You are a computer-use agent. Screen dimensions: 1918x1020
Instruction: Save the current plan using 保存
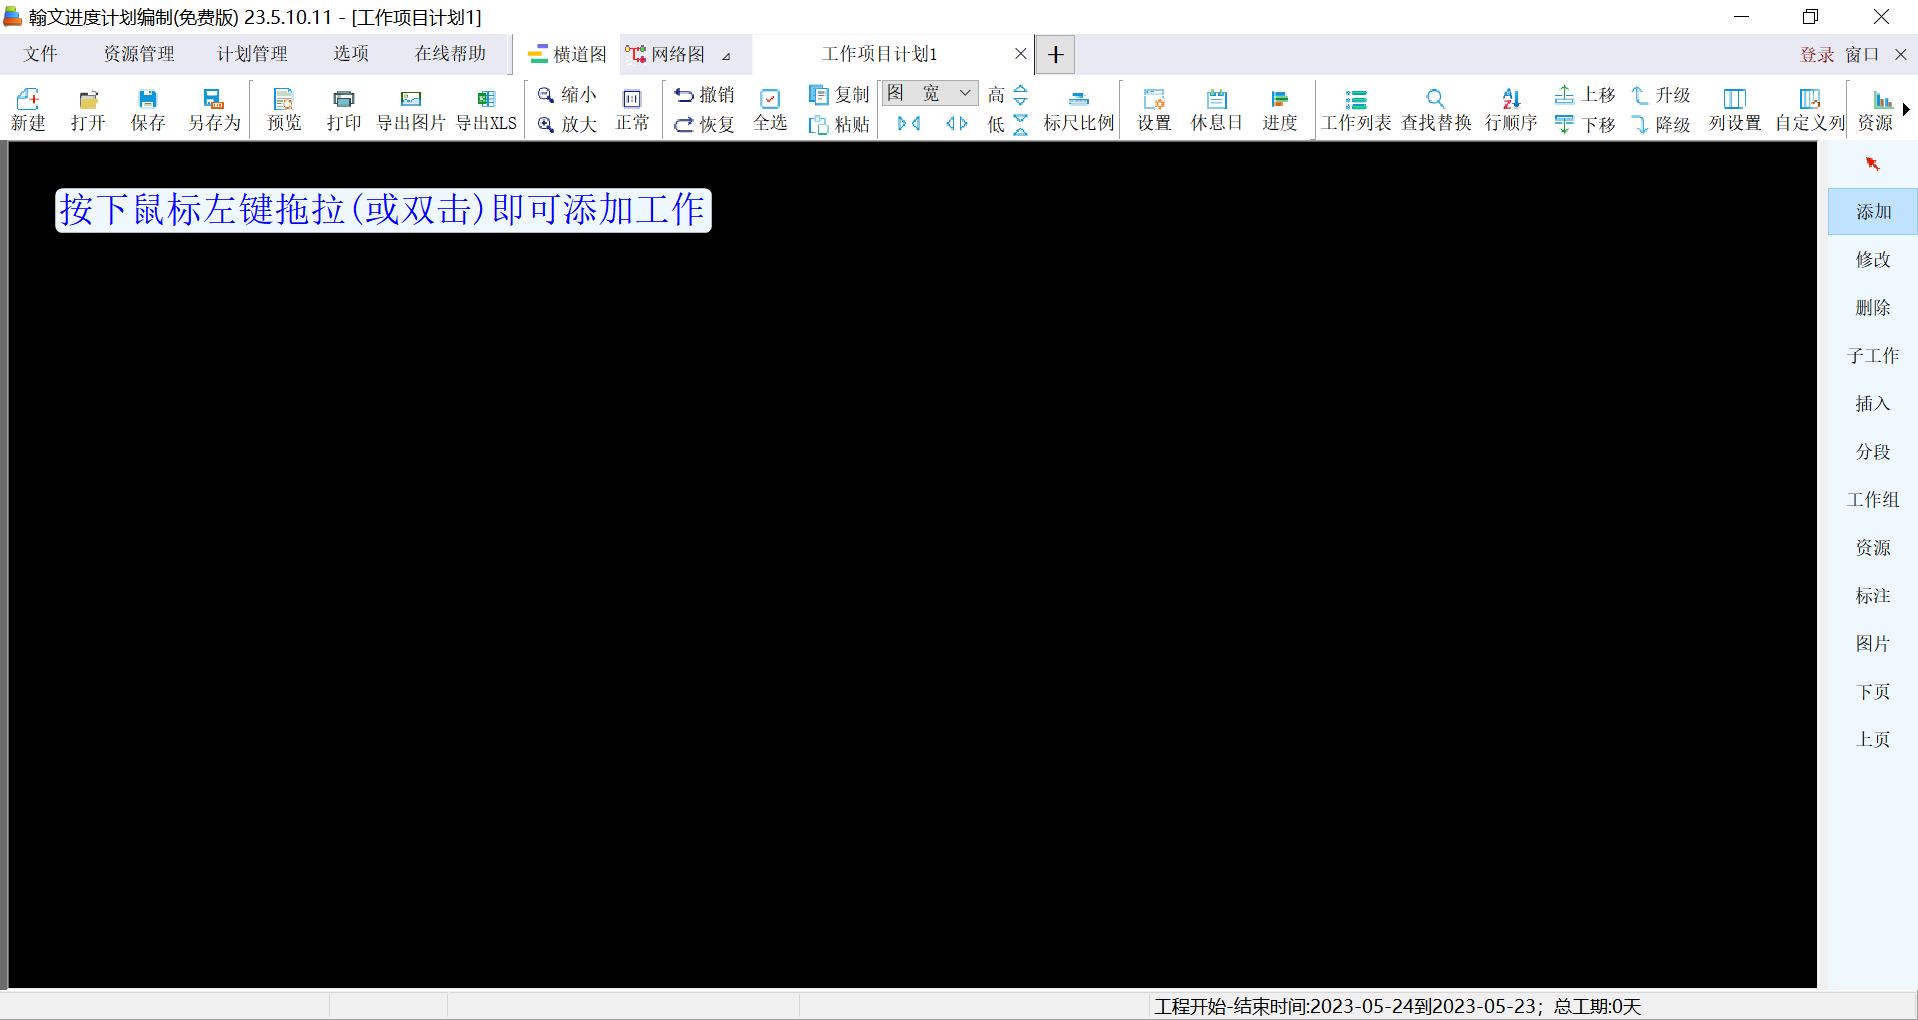point(147,108)
